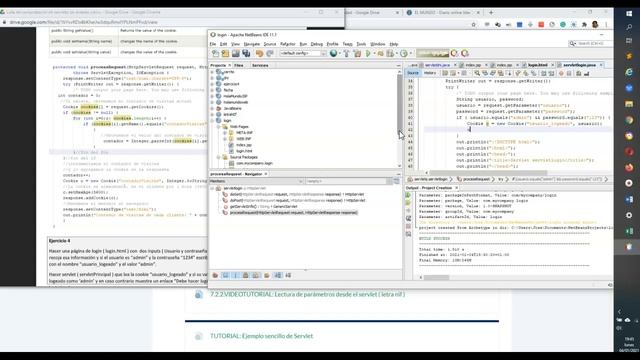Toggle the Show Static Members navigator filter
This screenshot has width=640, height=360.
tap(236, 276)
